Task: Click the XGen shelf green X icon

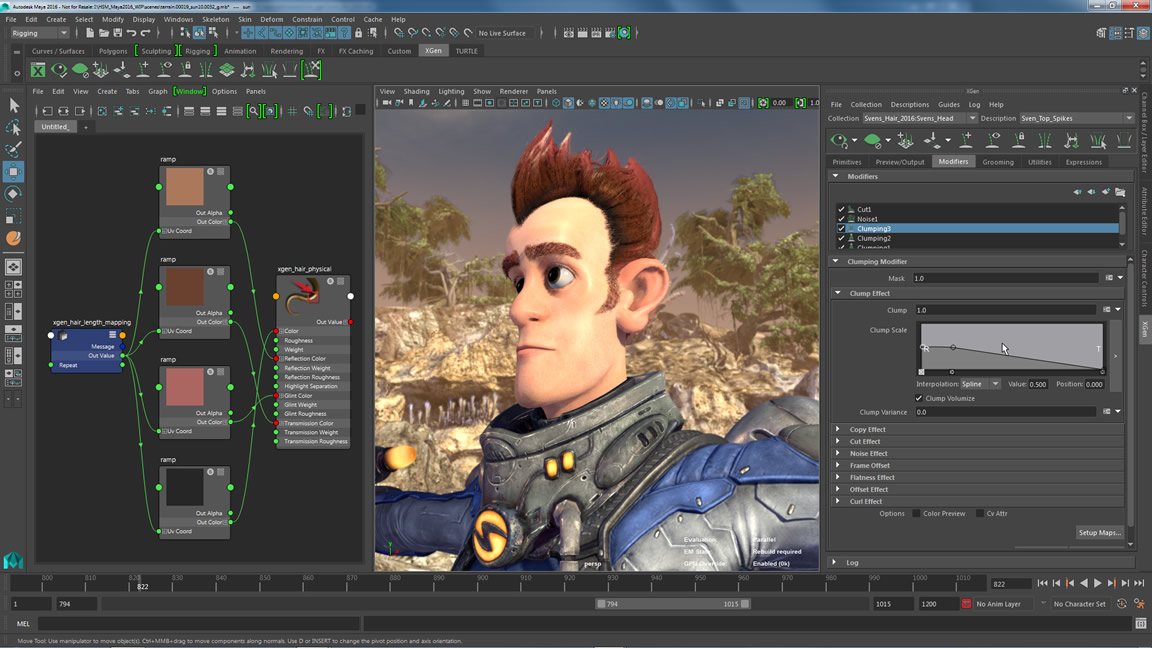Action: coord(37,71)
